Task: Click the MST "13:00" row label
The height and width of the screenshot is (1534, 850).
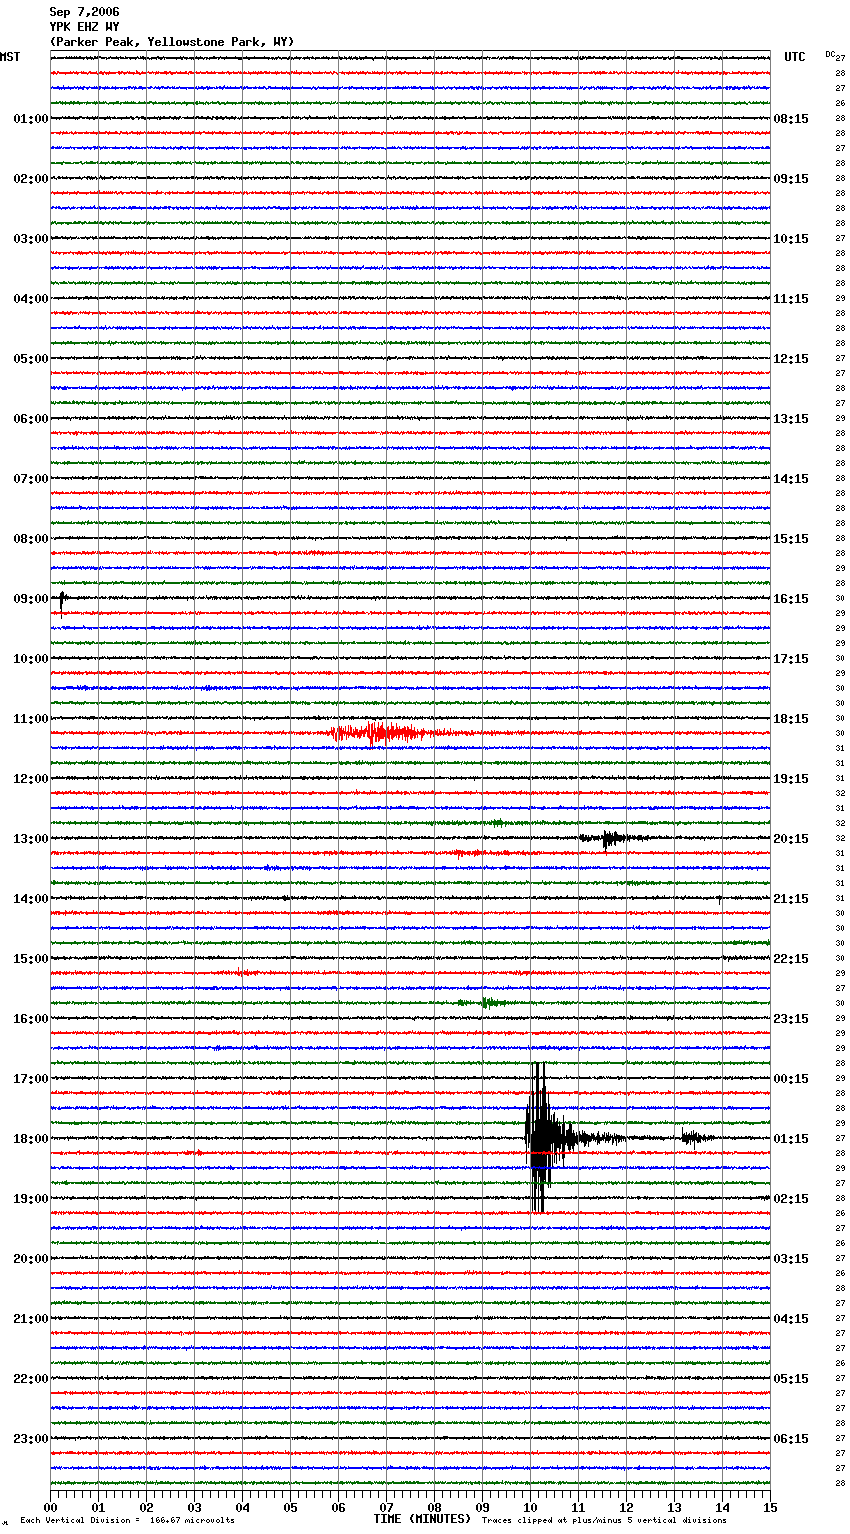Action: click(31, 839)
